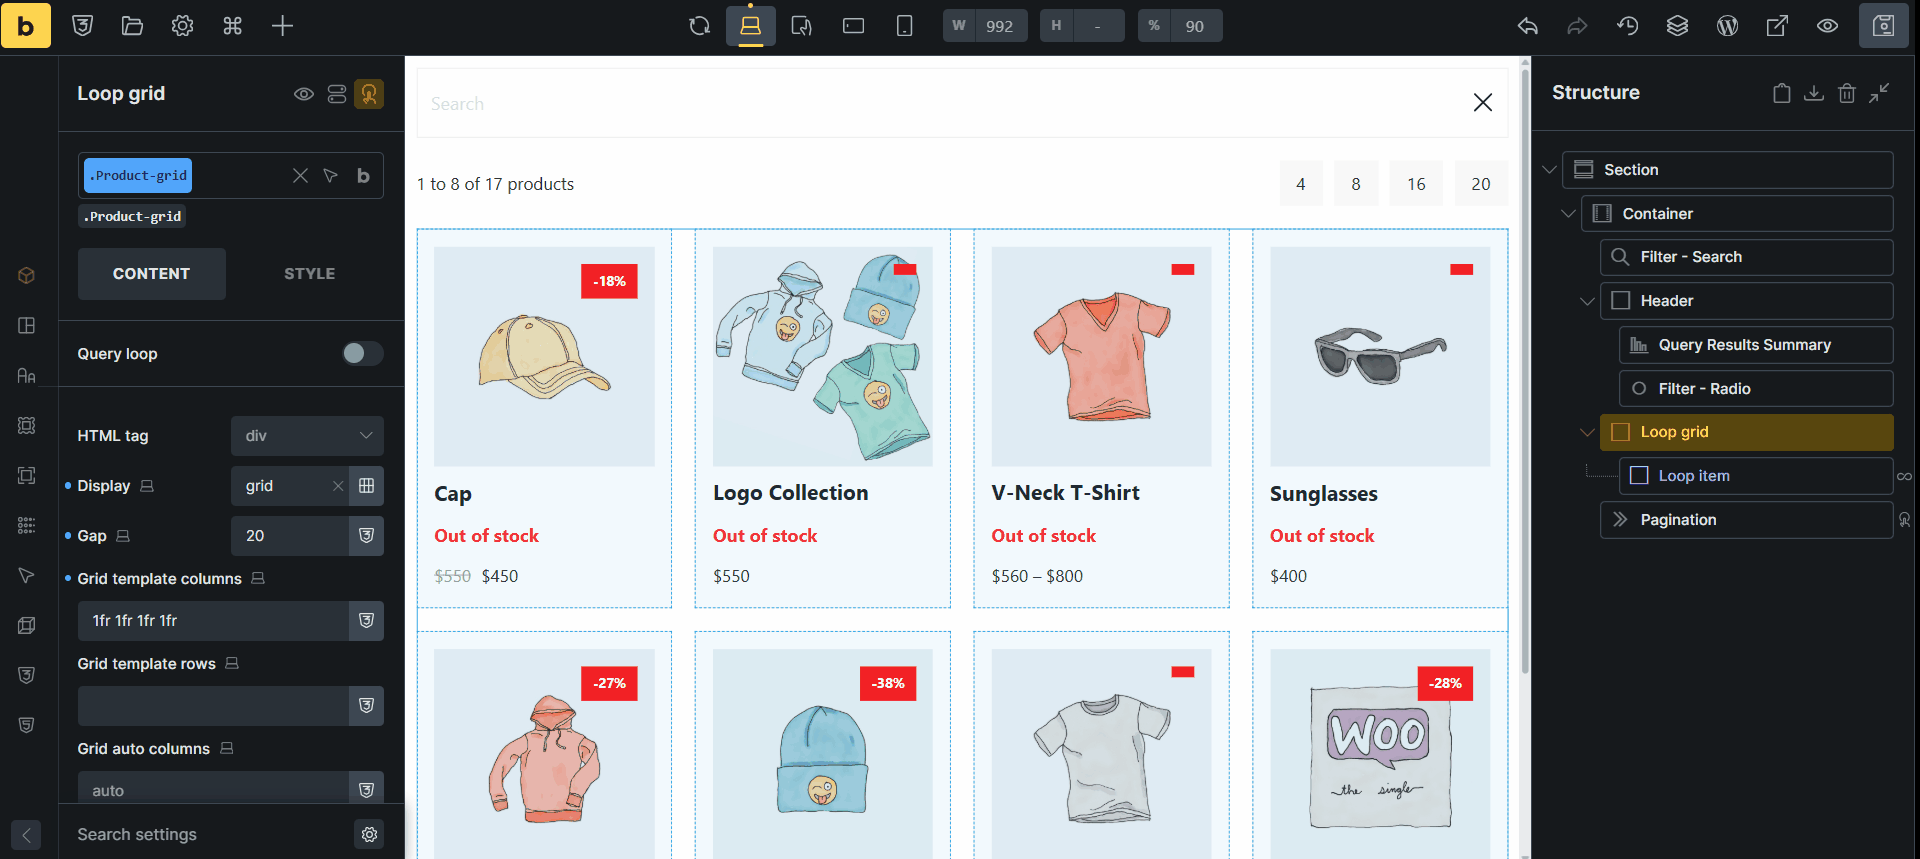This screenshot has height=859, width=1920.
Task: Select Query Results Summary in Structure
Action: point(1756,345)
